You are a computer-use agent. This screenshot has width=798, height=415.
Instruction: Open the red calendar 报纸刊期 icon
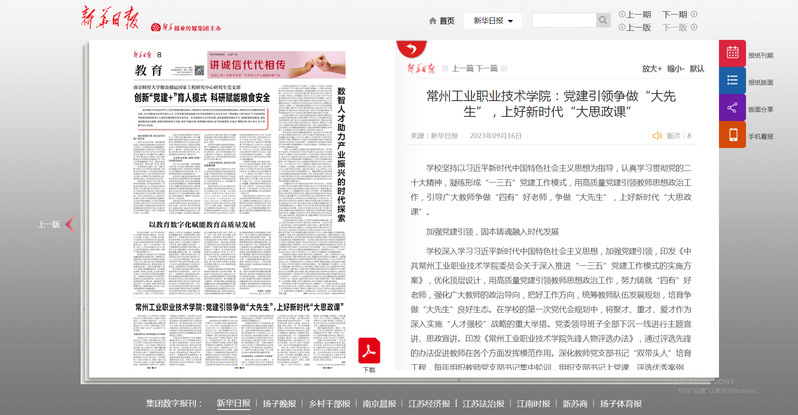733,54
